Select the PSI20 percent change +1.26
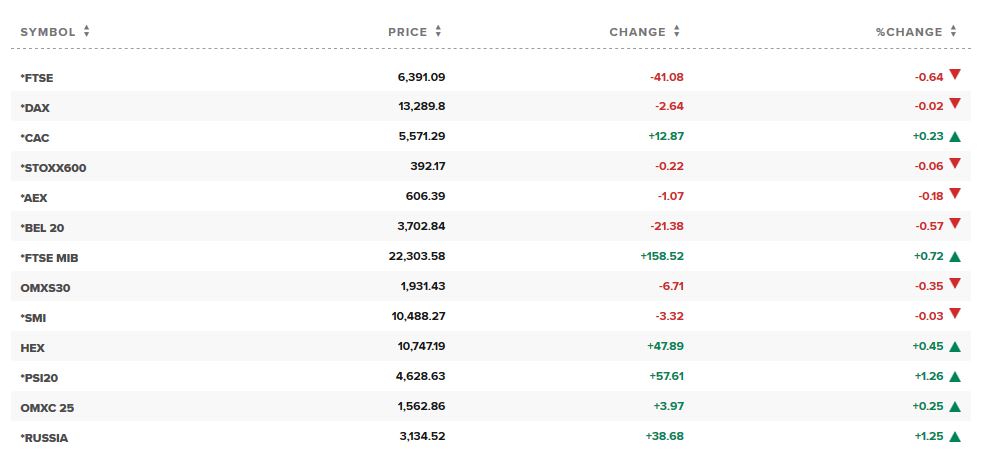The image size is (986, 469). pyautogui.click(x=929, y=377)
